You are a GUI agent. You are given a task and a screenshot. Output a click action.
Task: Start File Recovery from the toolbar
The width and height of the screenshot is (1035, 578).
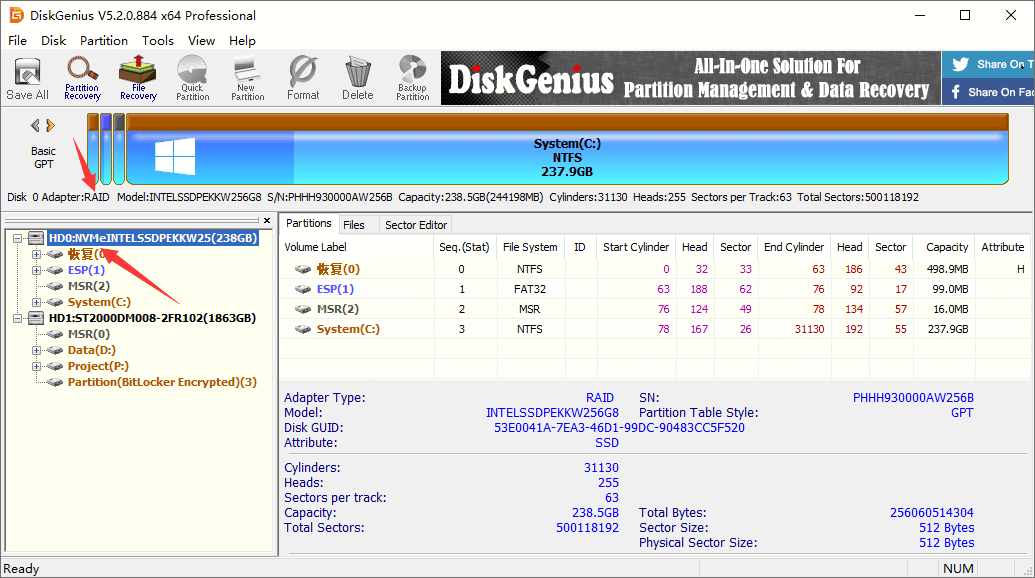point(138,79)
